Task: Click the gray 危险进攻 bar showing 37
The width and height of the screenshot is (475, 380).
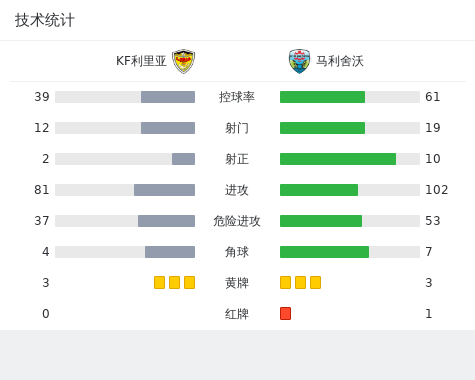Action: pyautogui.click(x=166, y=221)
